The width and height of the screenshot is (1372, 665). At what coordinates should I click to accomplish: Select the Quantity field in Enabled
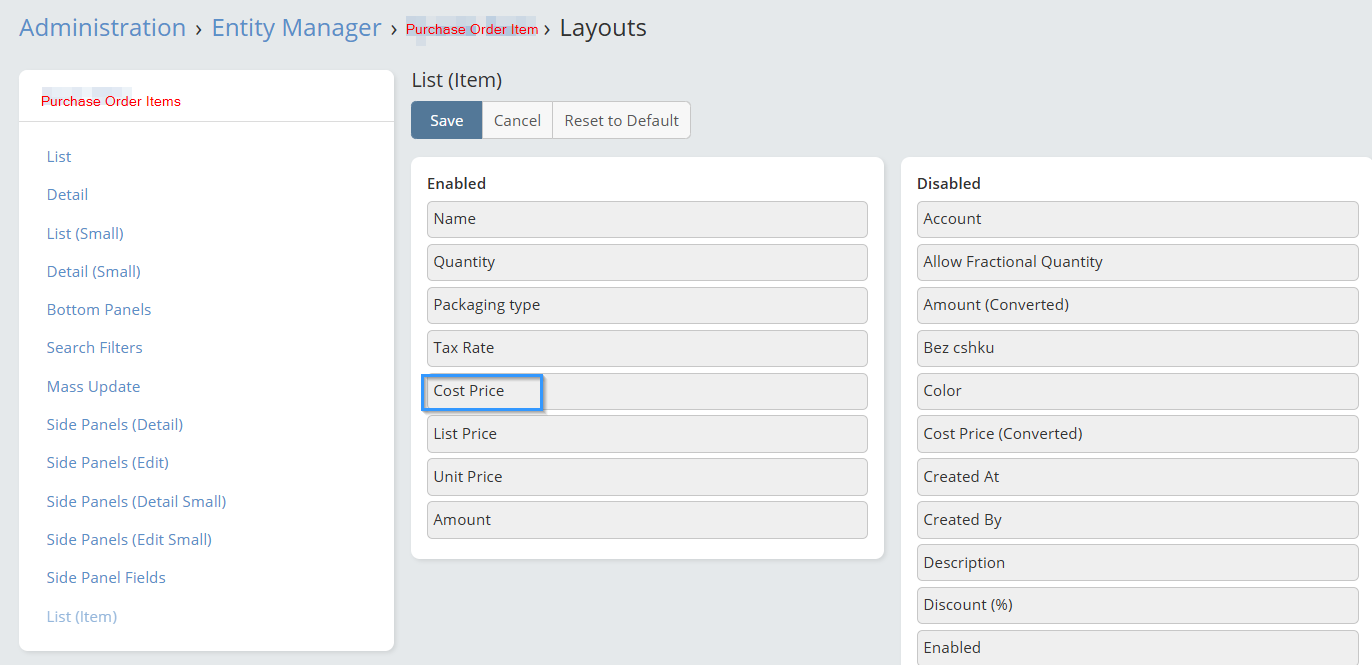tap(646, 262)
